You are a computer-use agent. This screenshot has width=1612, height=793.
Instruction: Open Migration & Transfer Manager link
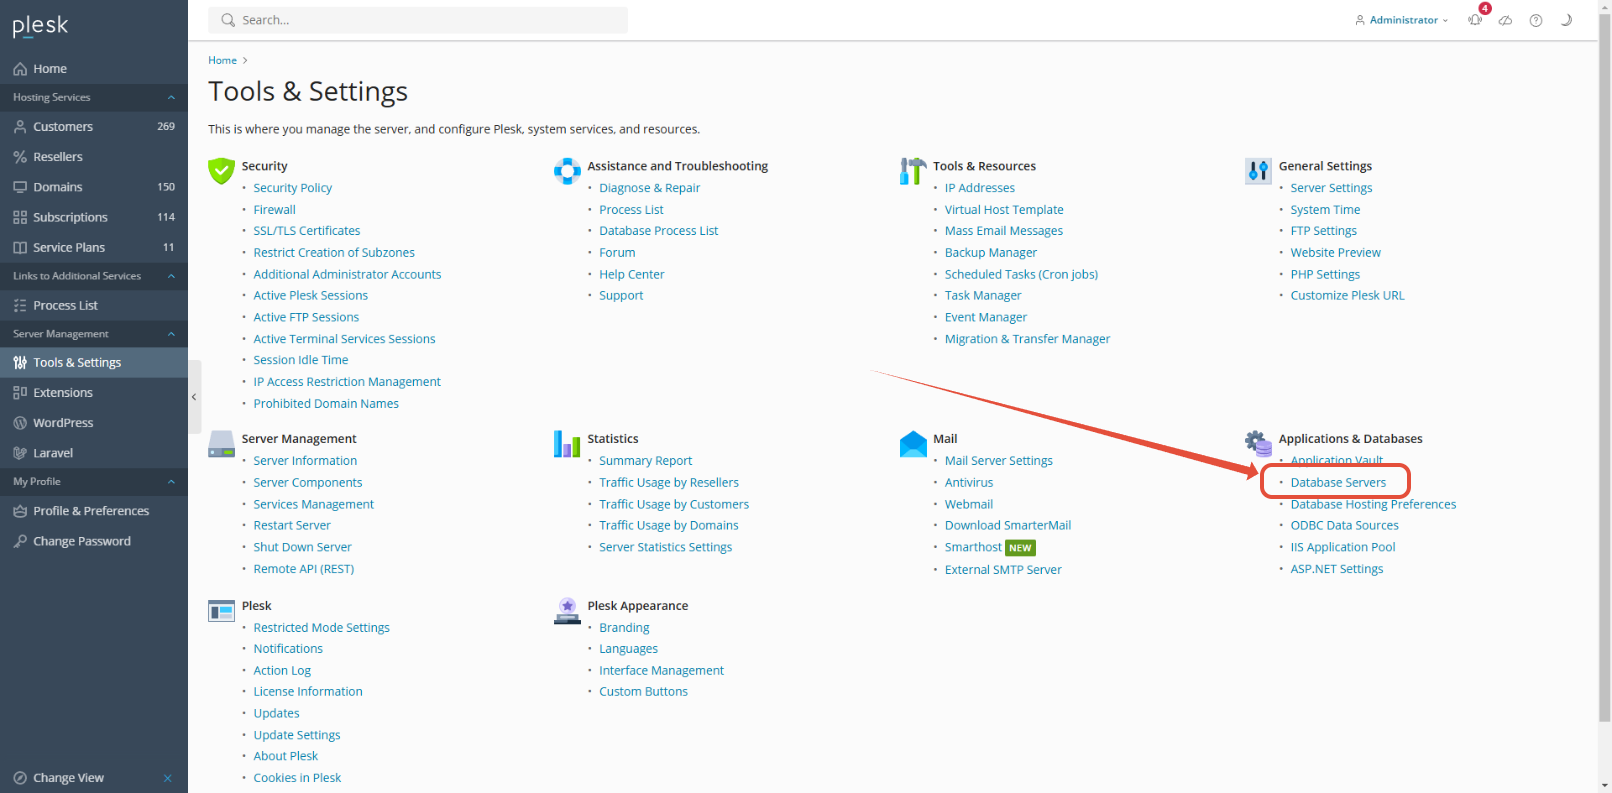click(x=1027, y=339)
